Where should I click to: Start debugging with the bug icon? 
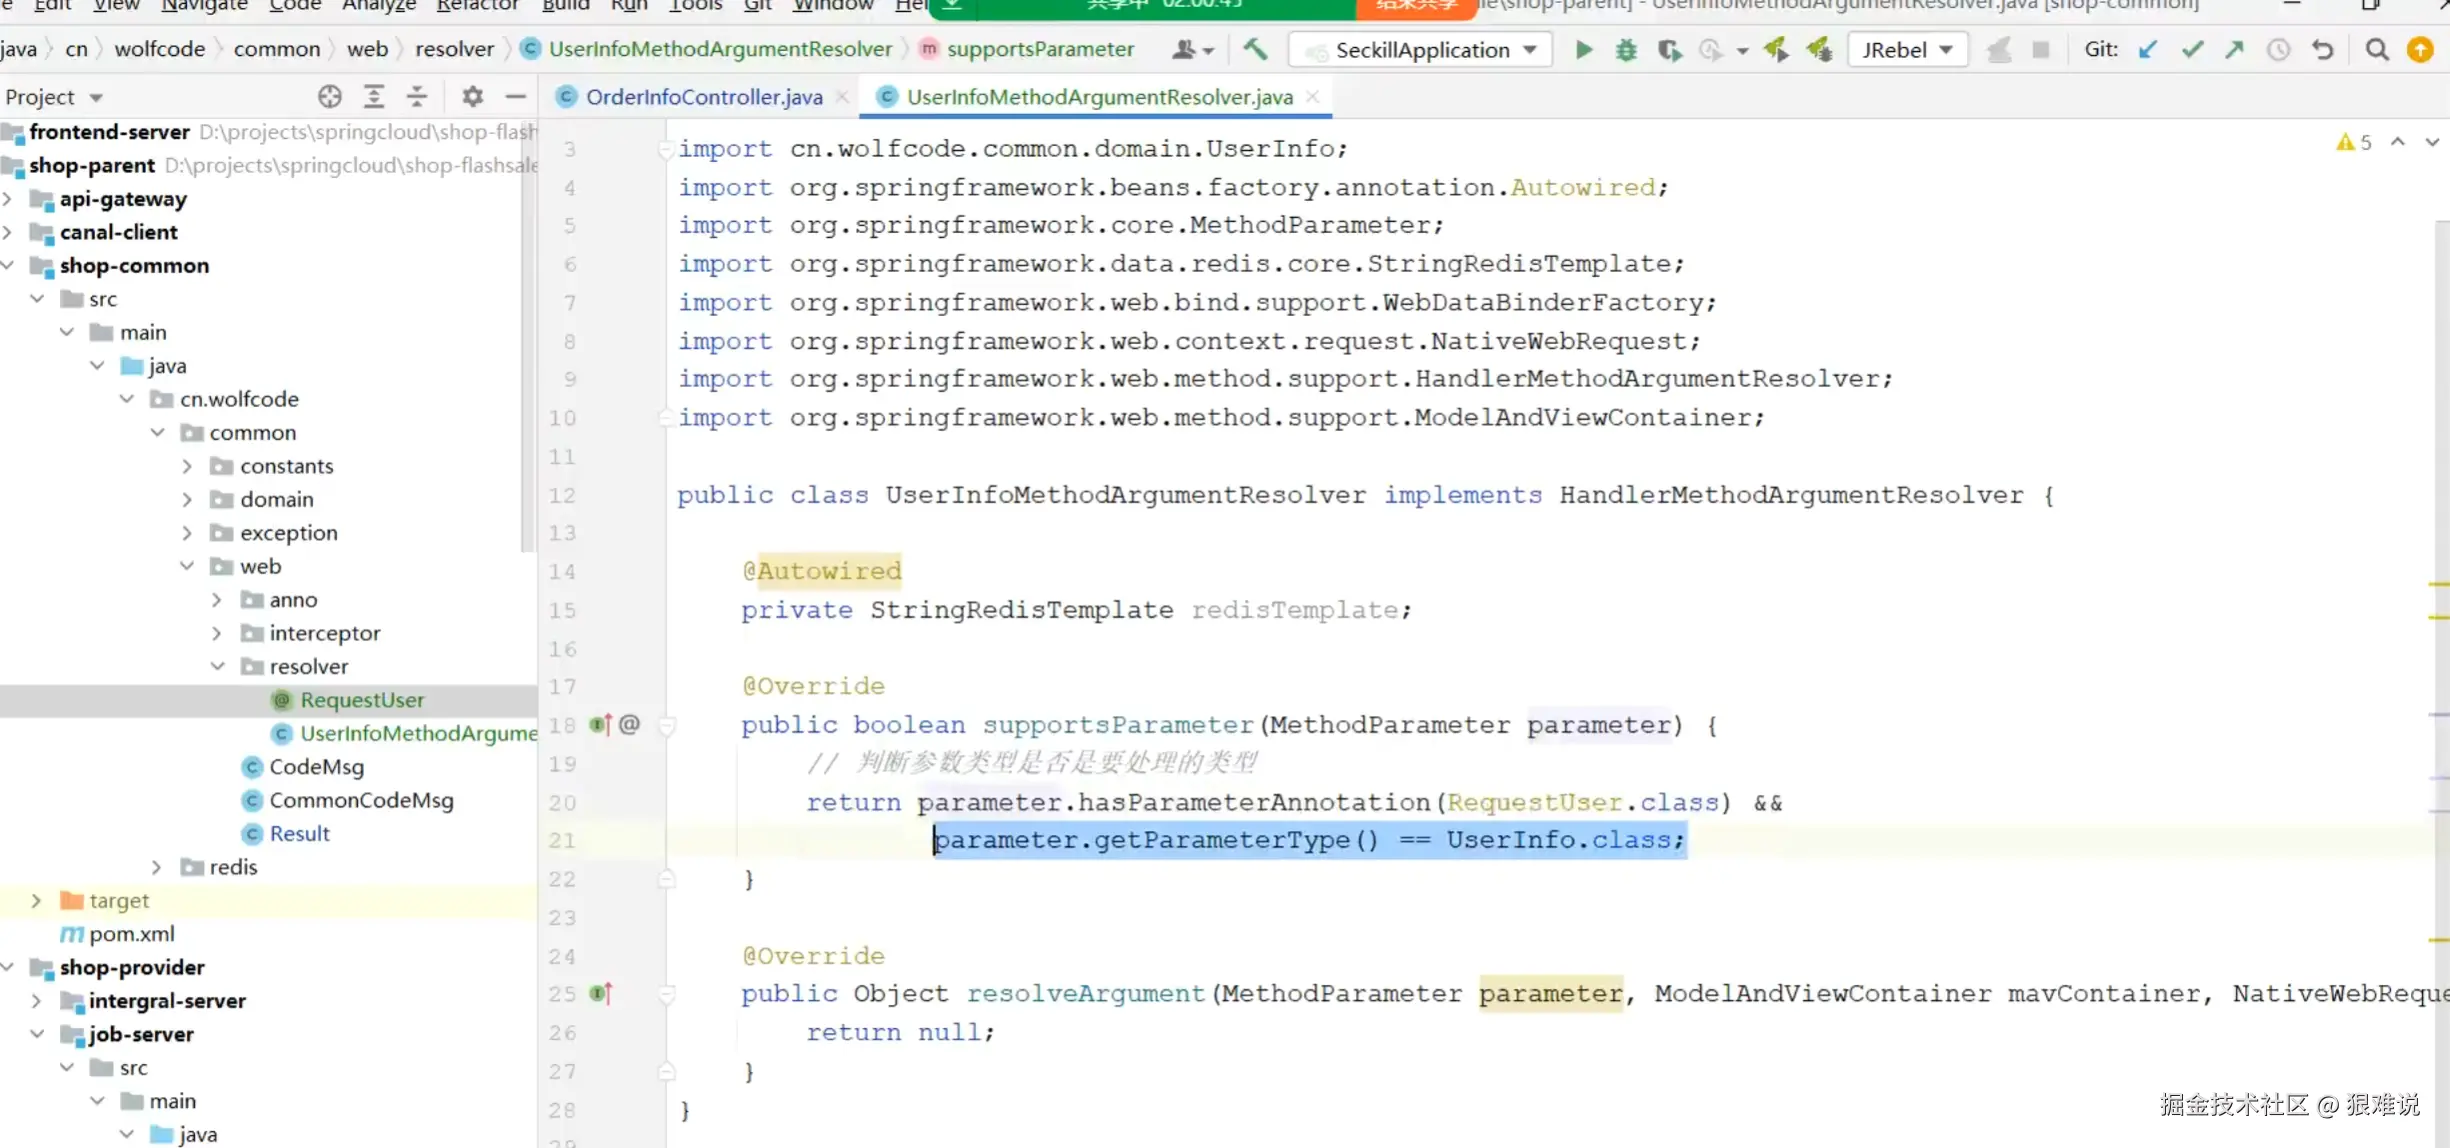point(1626,49)
